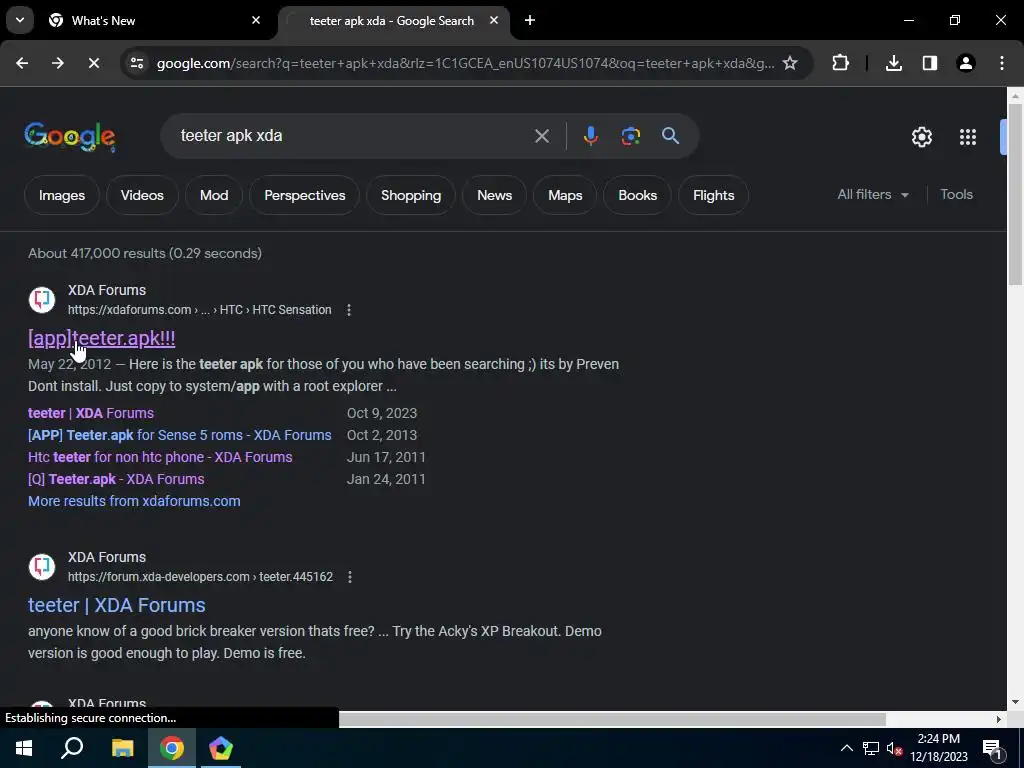Viewport: 1024px width, 768px height.
Task: Click the network icon in system tray
Action: (x=871, y=748)
